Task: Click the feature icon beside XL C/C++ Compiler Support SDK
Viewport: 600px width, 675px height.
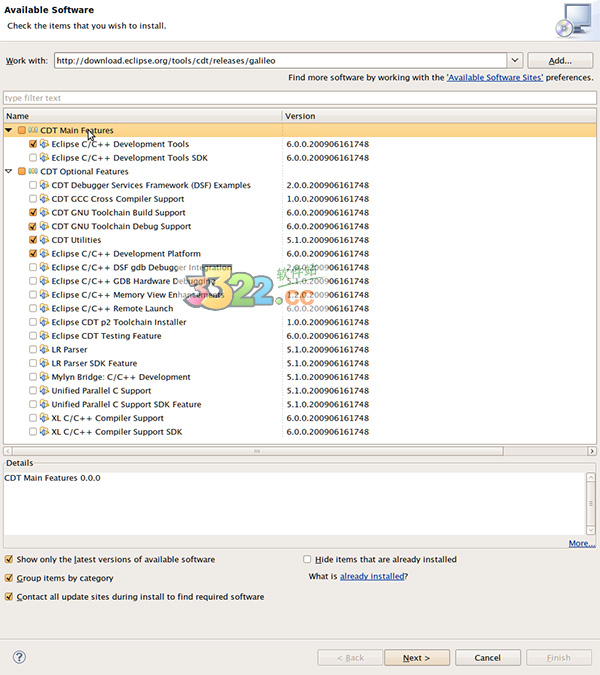Action: tap(44, 431)
